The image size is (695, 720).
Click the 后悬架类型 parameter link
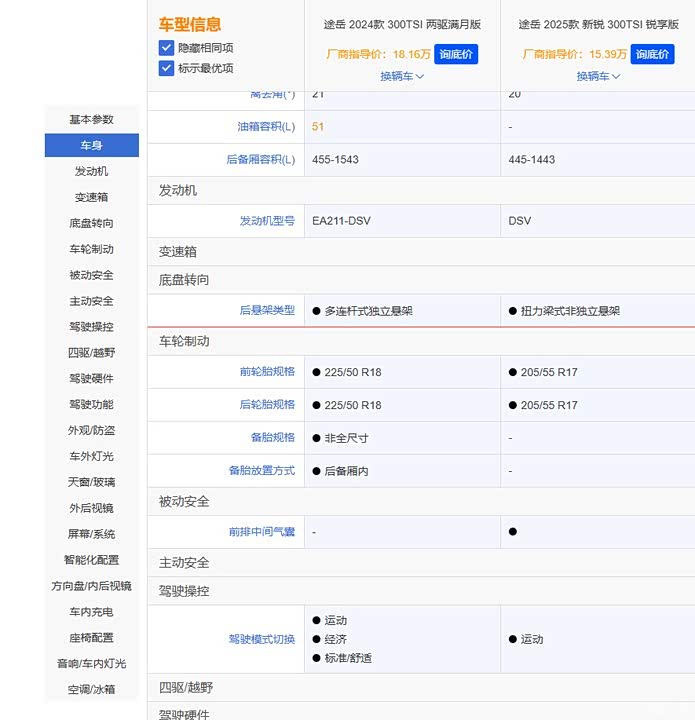point(267,311)
